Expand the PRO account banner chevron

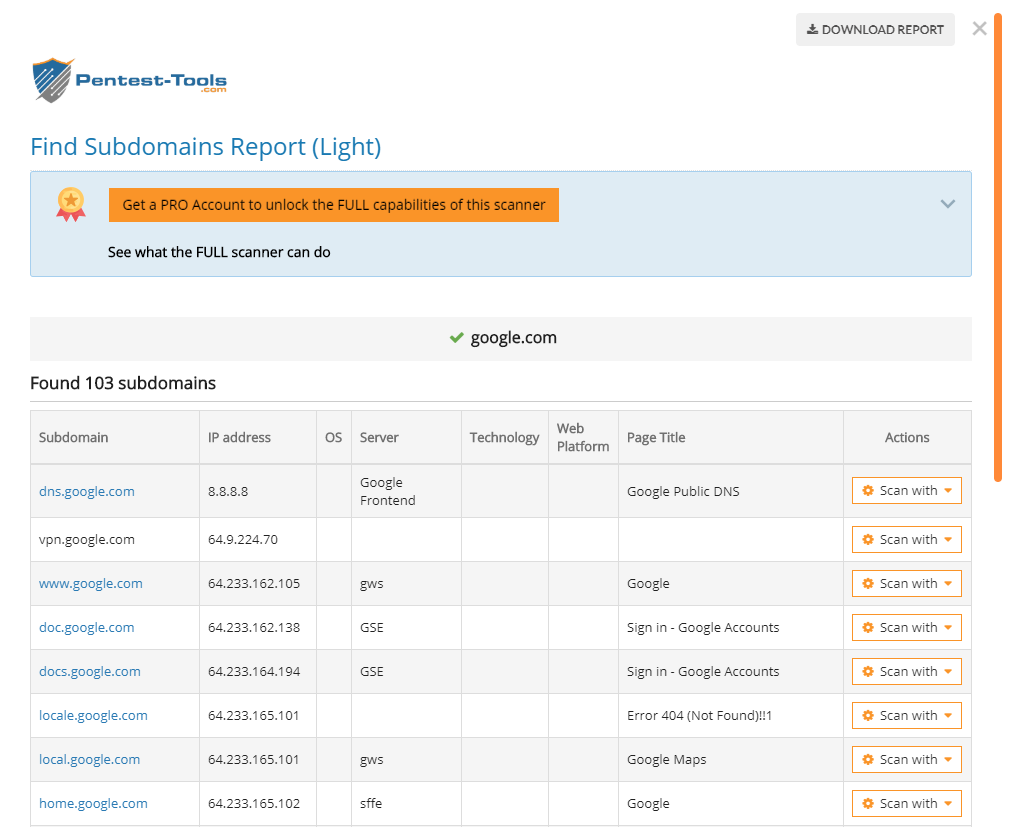[947, 204]
